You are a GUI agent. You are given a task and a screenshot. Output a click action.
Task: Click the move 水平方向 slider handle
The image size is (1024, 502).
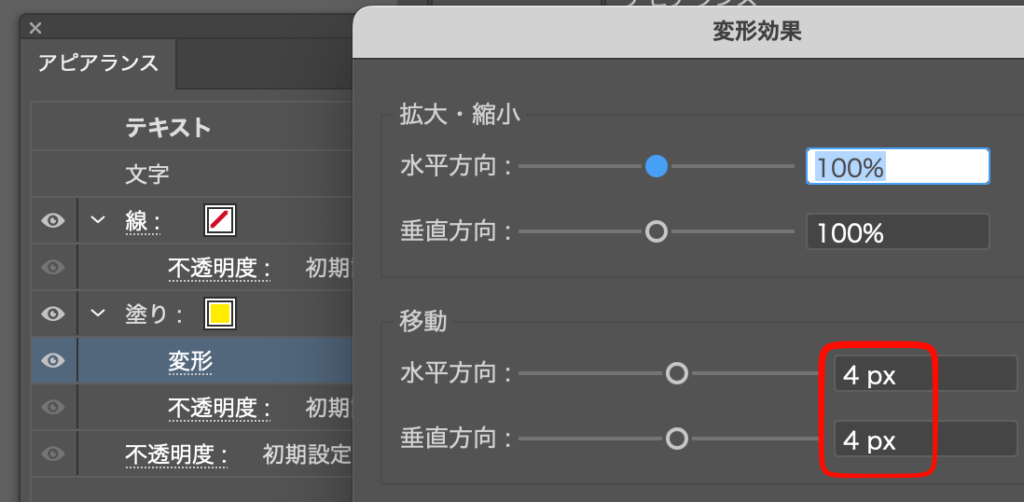coord(677,374)
